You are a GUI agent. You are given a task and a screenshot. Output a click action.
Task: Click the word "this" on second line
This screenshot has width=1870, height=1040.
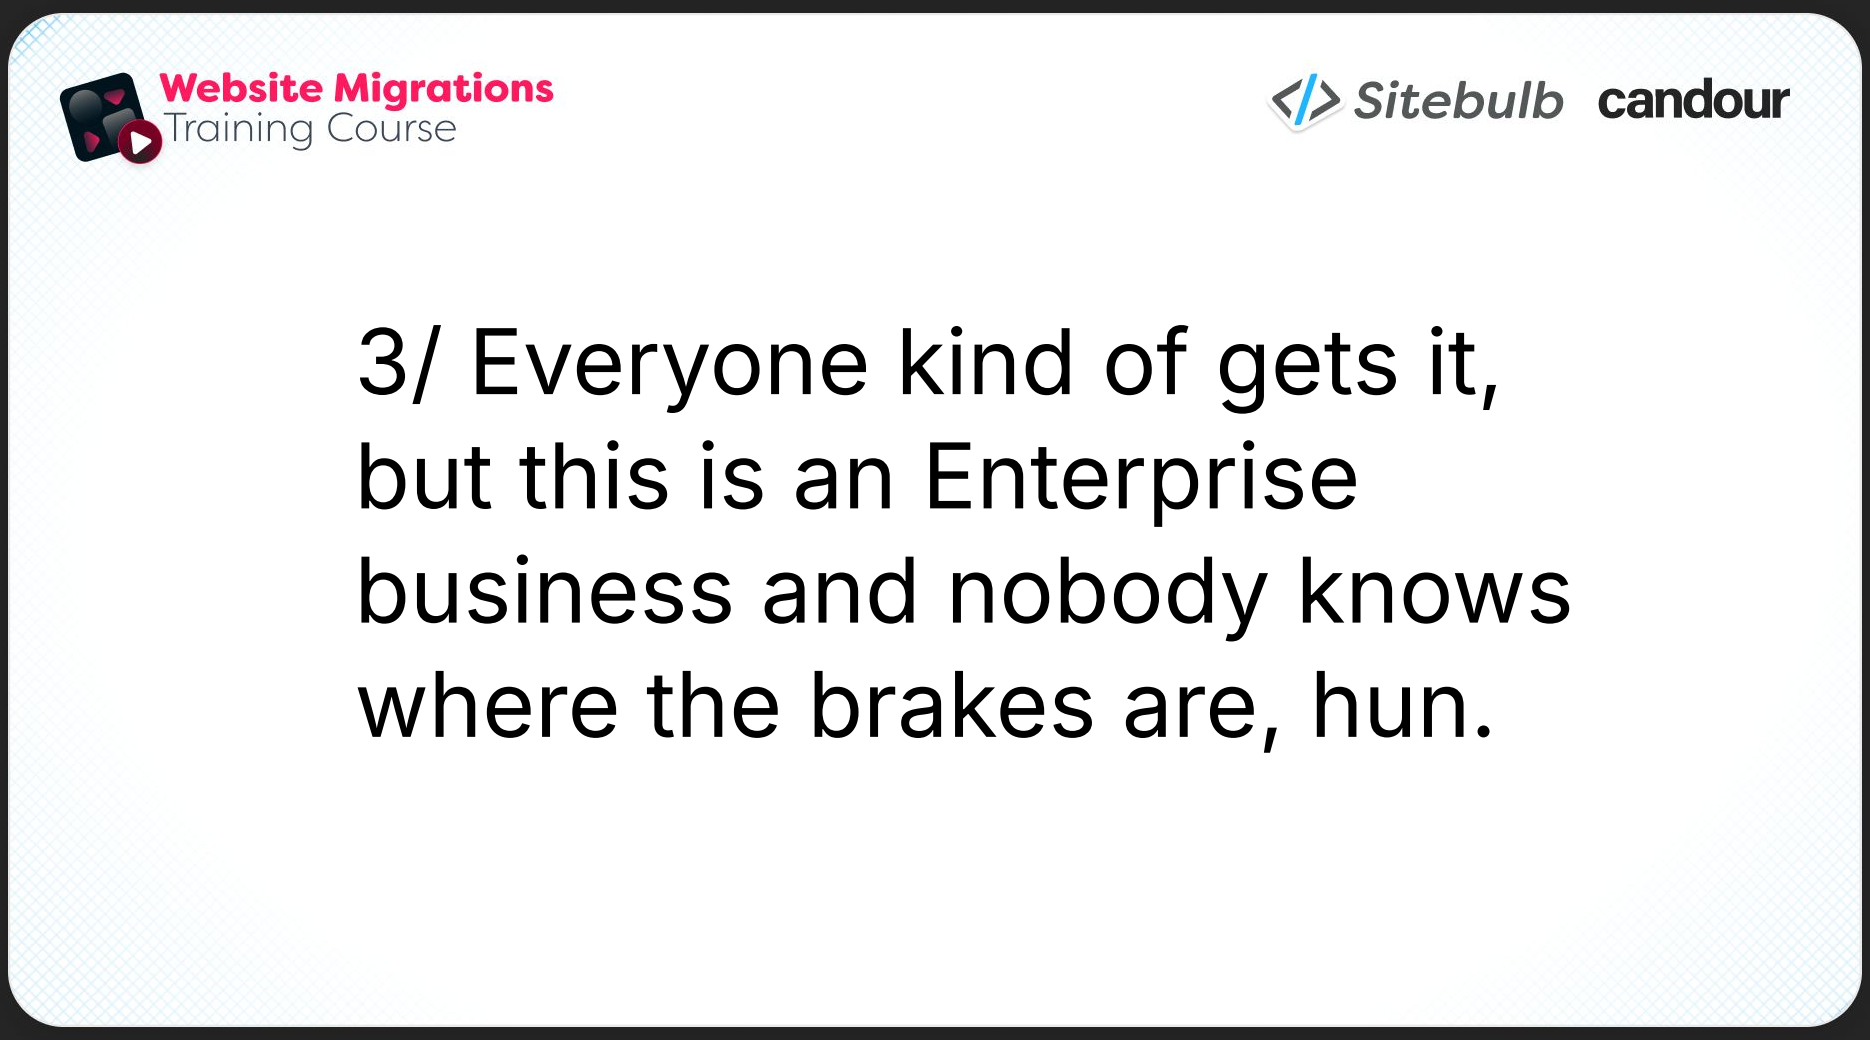tap(594, 478)
